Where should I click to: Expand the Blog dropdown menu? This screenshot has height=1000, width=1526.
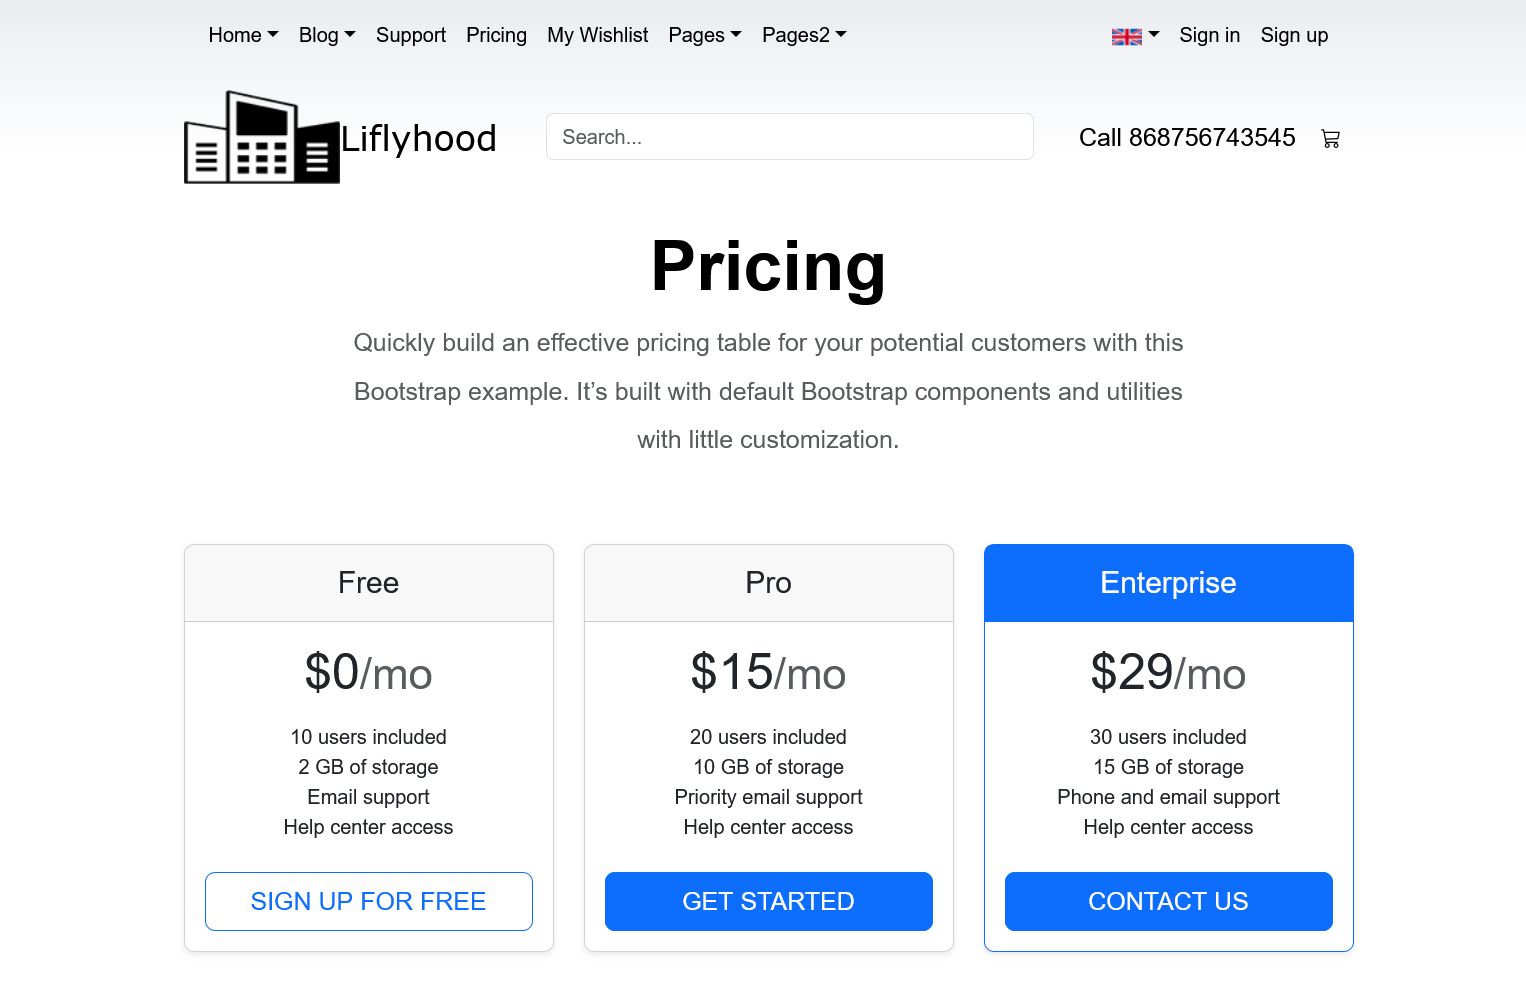[327, 35]
